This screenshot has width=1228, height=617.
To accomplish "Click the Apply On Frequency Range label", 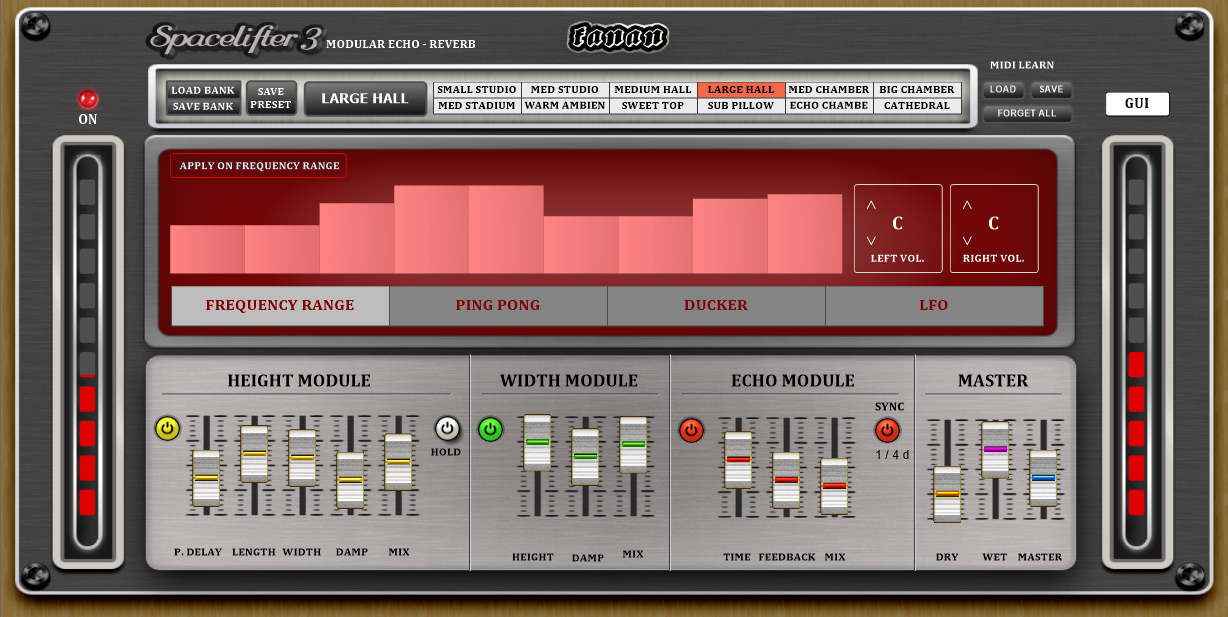I will tap(259, 166).
